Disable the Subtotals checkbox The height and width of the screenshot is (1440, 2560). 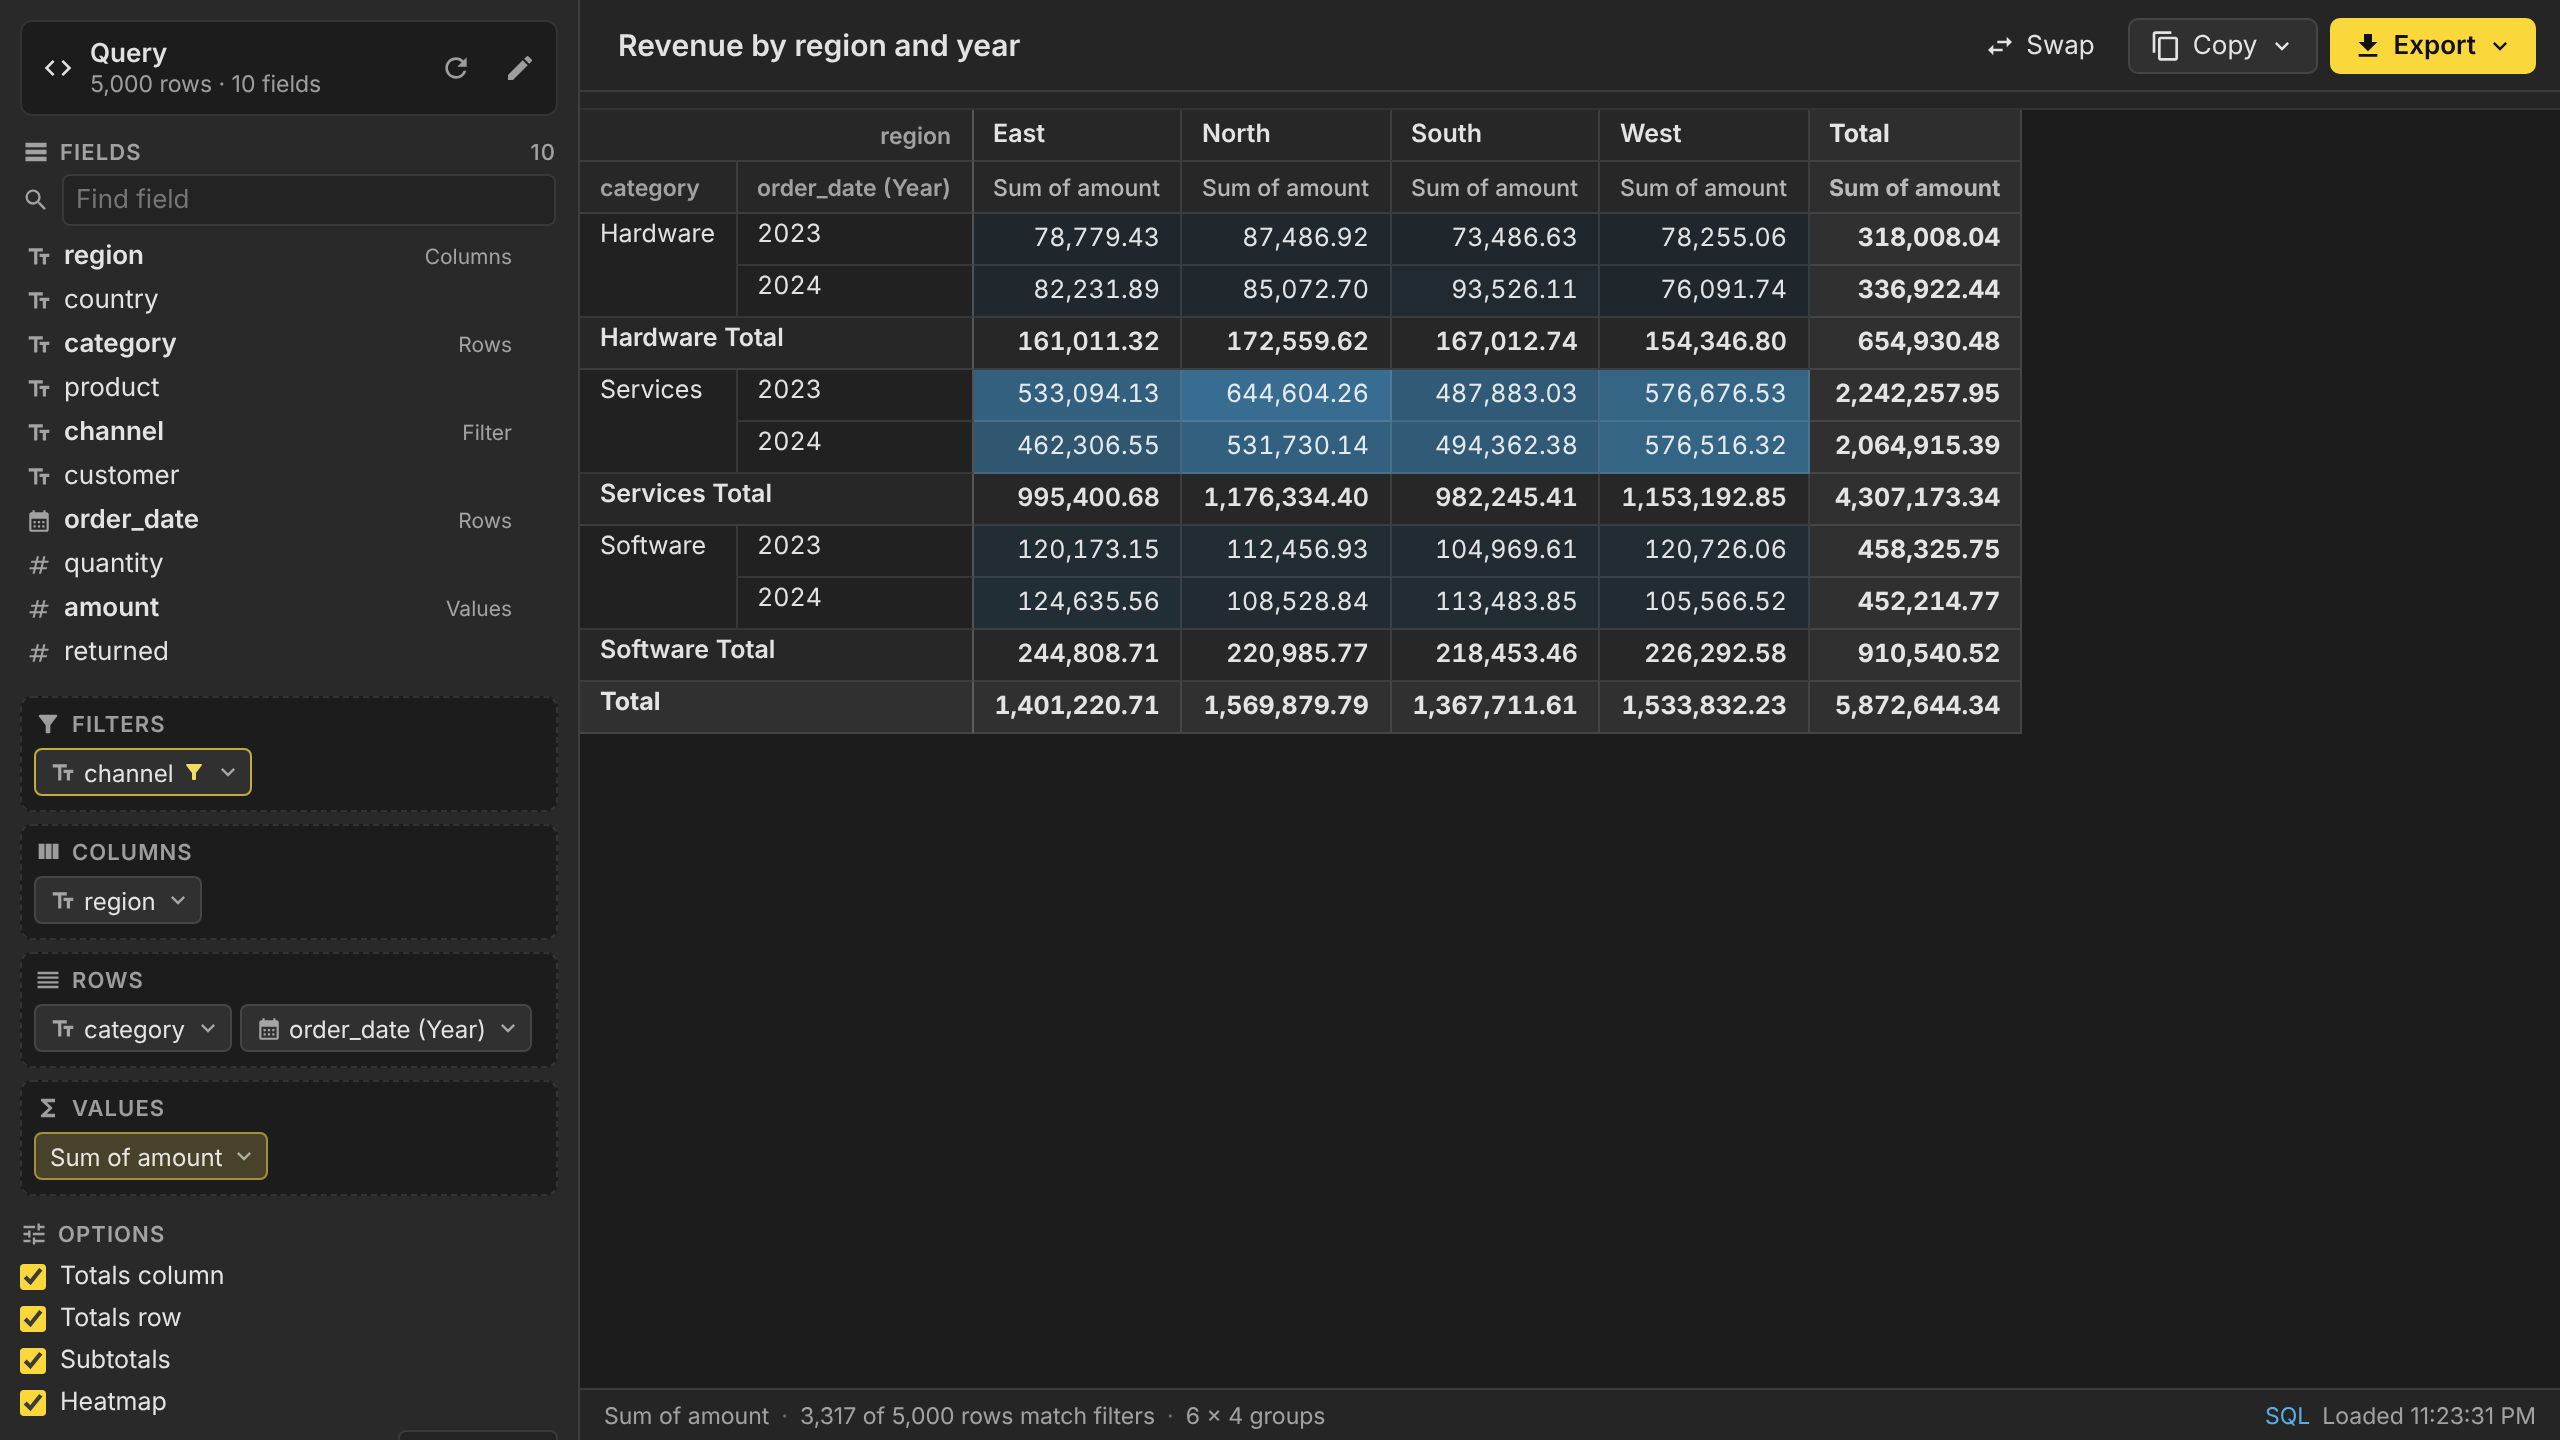coord(33,1360)
